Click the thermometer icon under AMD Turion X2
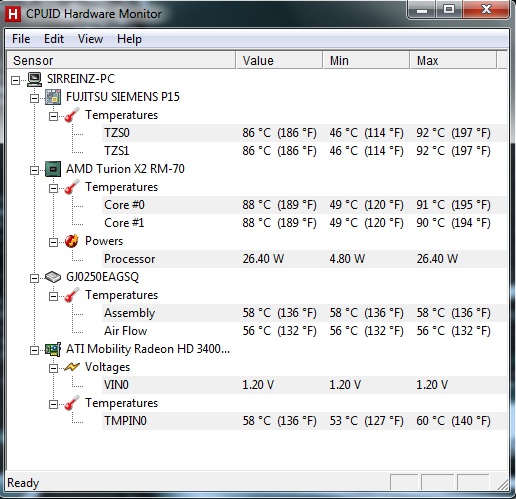Viewport: 516px width, 499px height. tap(72, 187)
